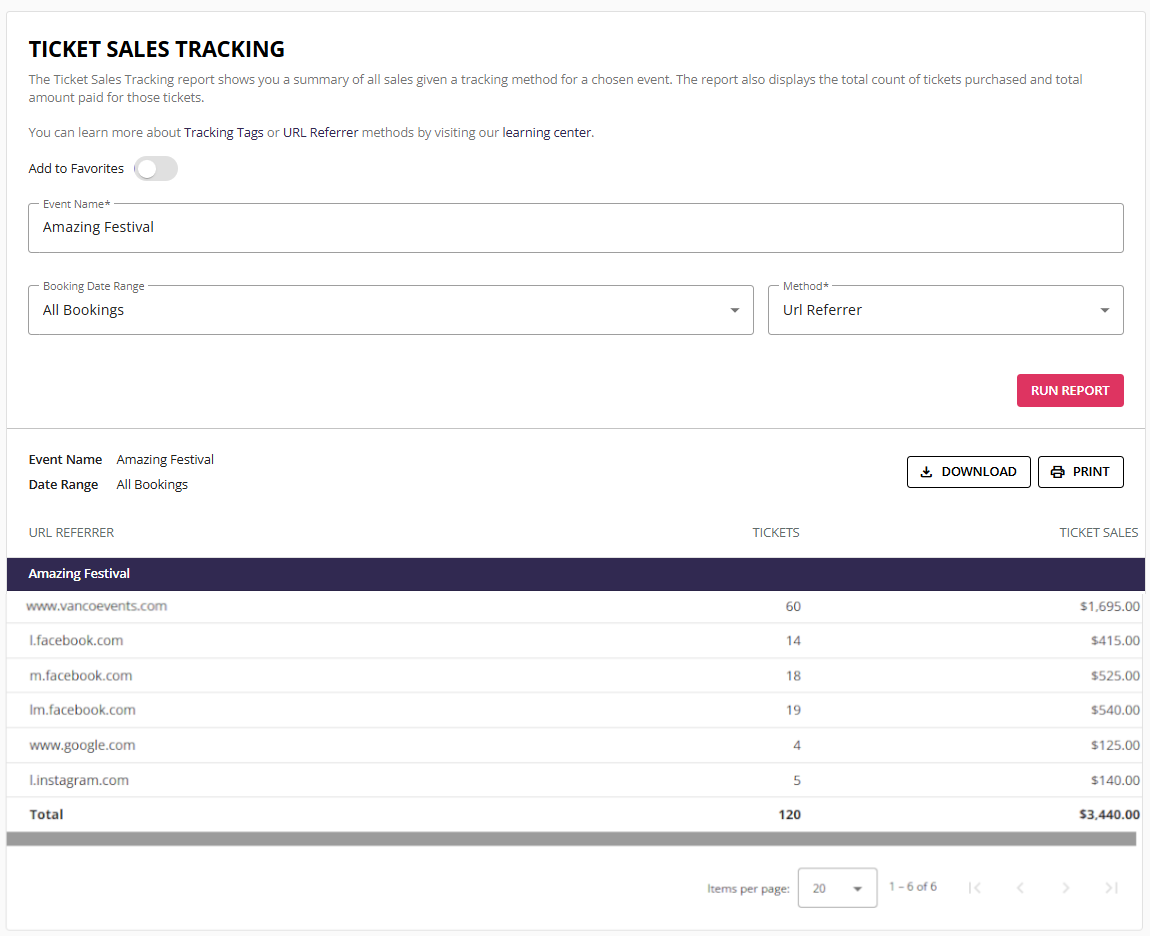Click the Download button
Screen dimensions: 1150x936
pyautogui.click(x=968, y=472)
